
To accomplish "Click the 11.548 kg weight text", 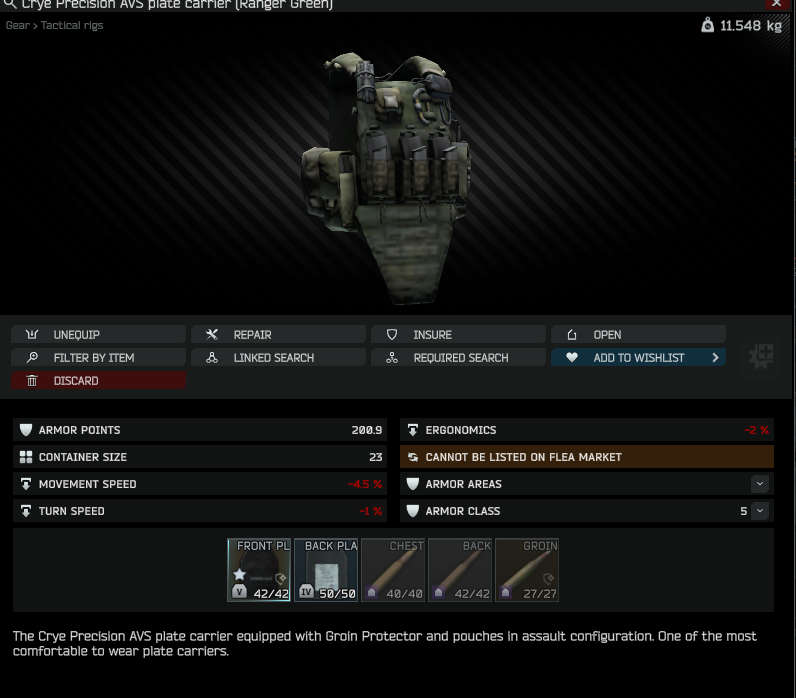I will point(751,25).
